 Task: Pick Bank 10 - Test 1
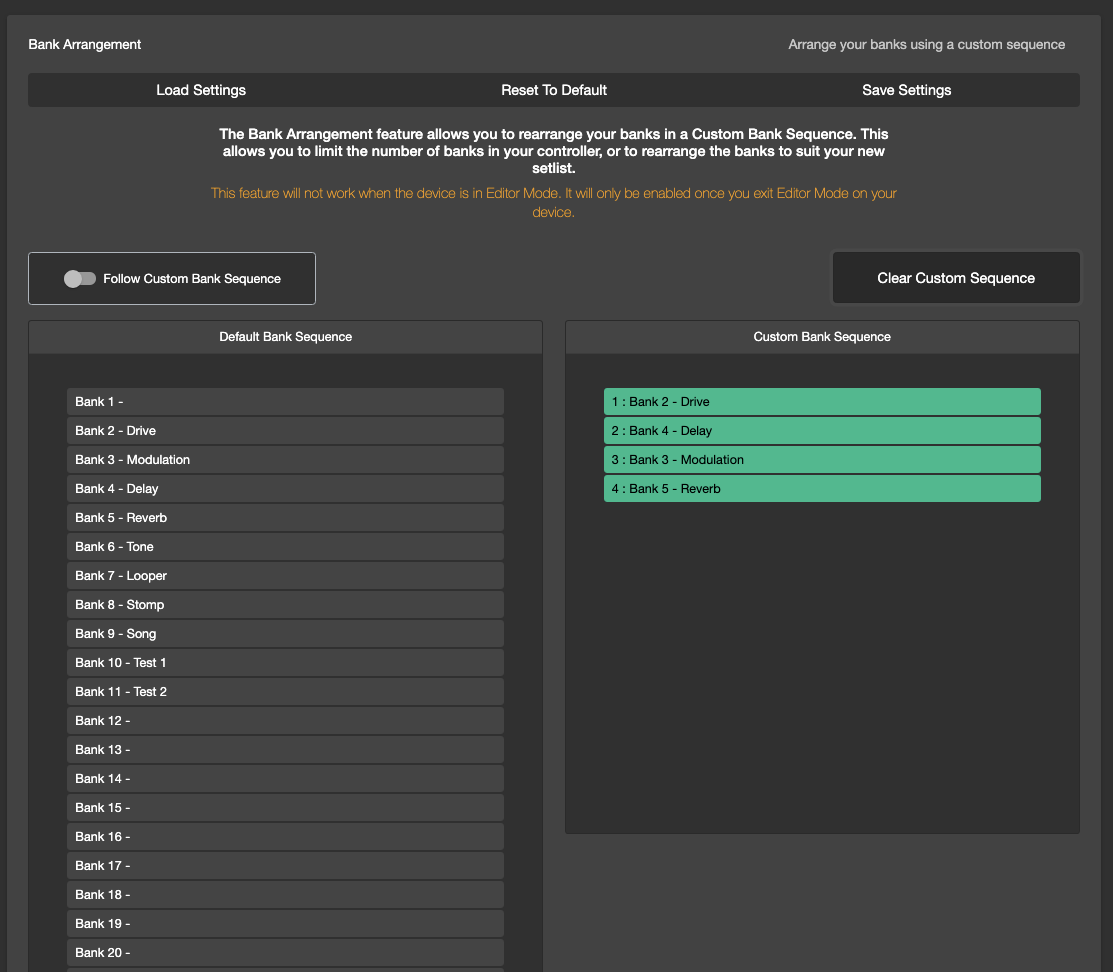point(285,663)
